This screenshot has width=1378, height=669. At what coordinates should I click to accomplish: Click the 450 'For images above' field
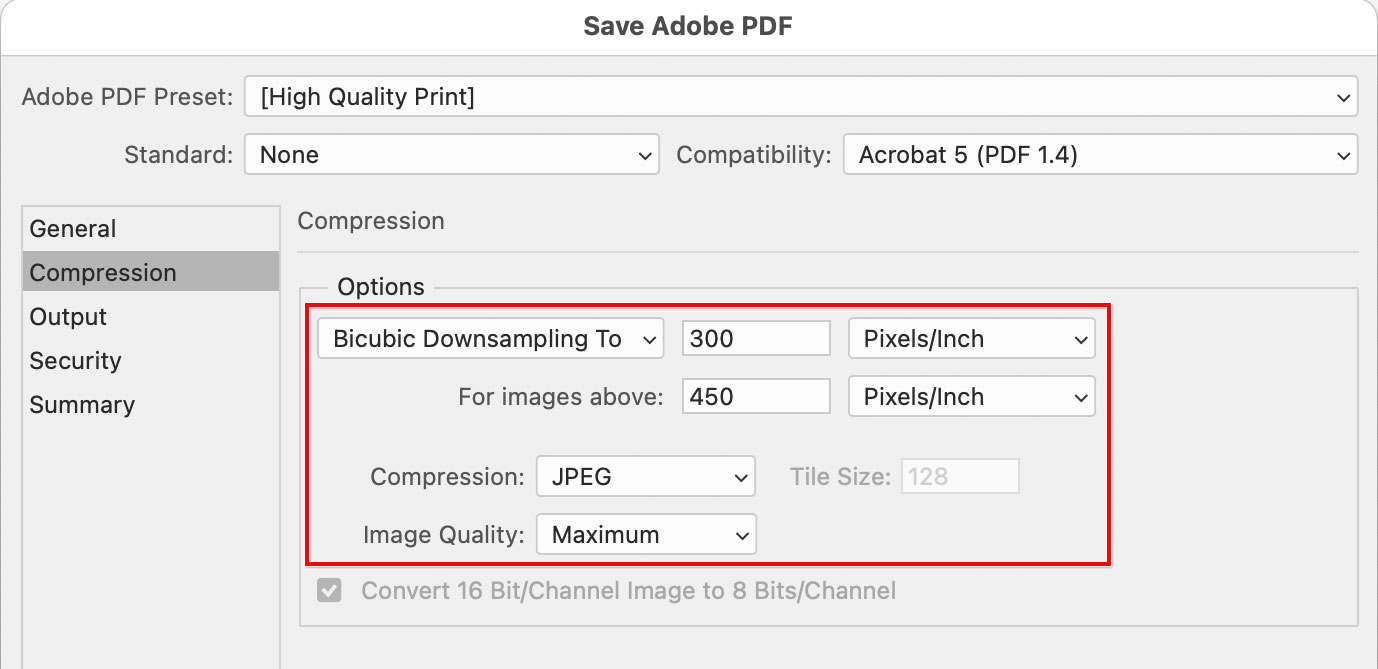coord(756,396)
